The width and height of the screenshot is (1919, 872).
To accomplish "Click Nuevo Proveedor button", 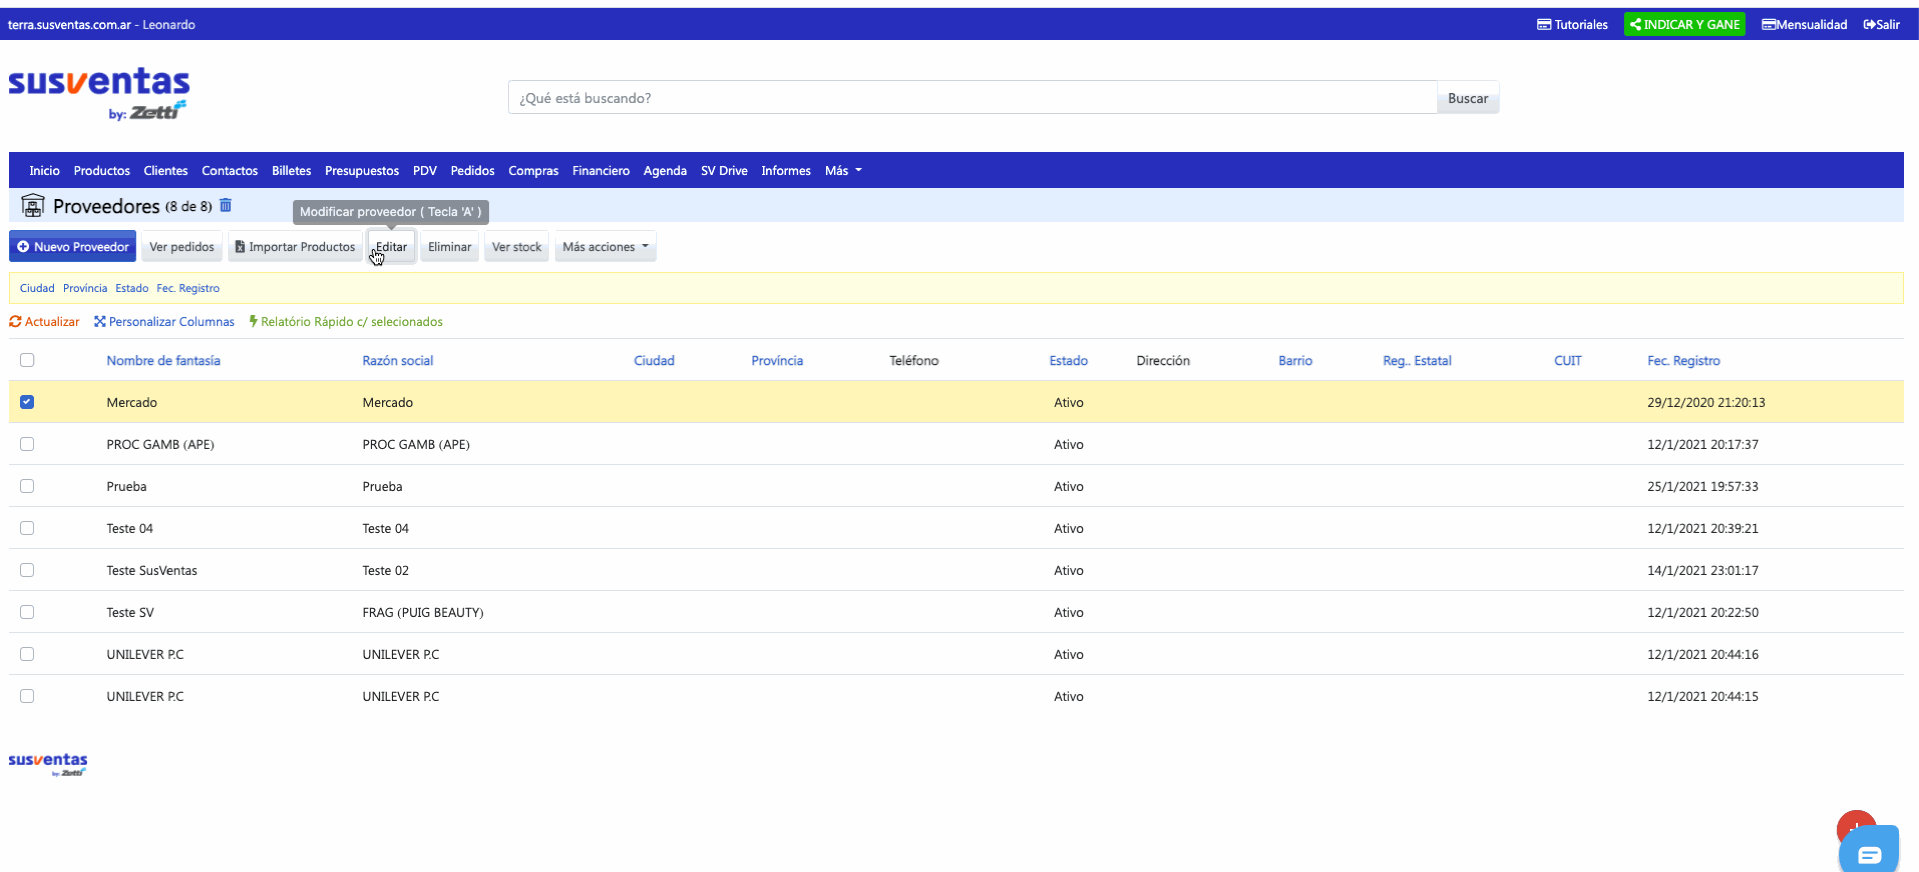I will [73, 246].
